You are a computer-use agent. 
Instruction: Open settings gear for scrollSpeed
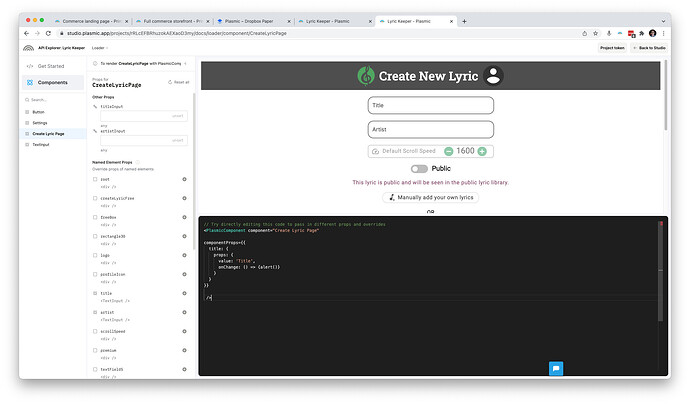tap(184, 331)
